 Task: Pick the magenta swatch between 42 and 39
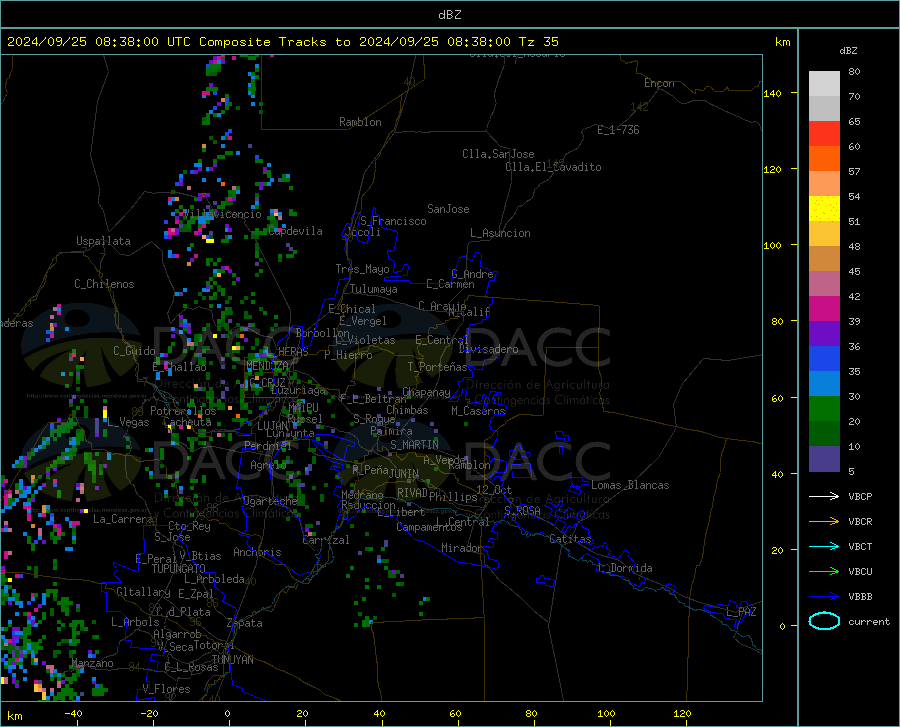[x=824, y=309]
